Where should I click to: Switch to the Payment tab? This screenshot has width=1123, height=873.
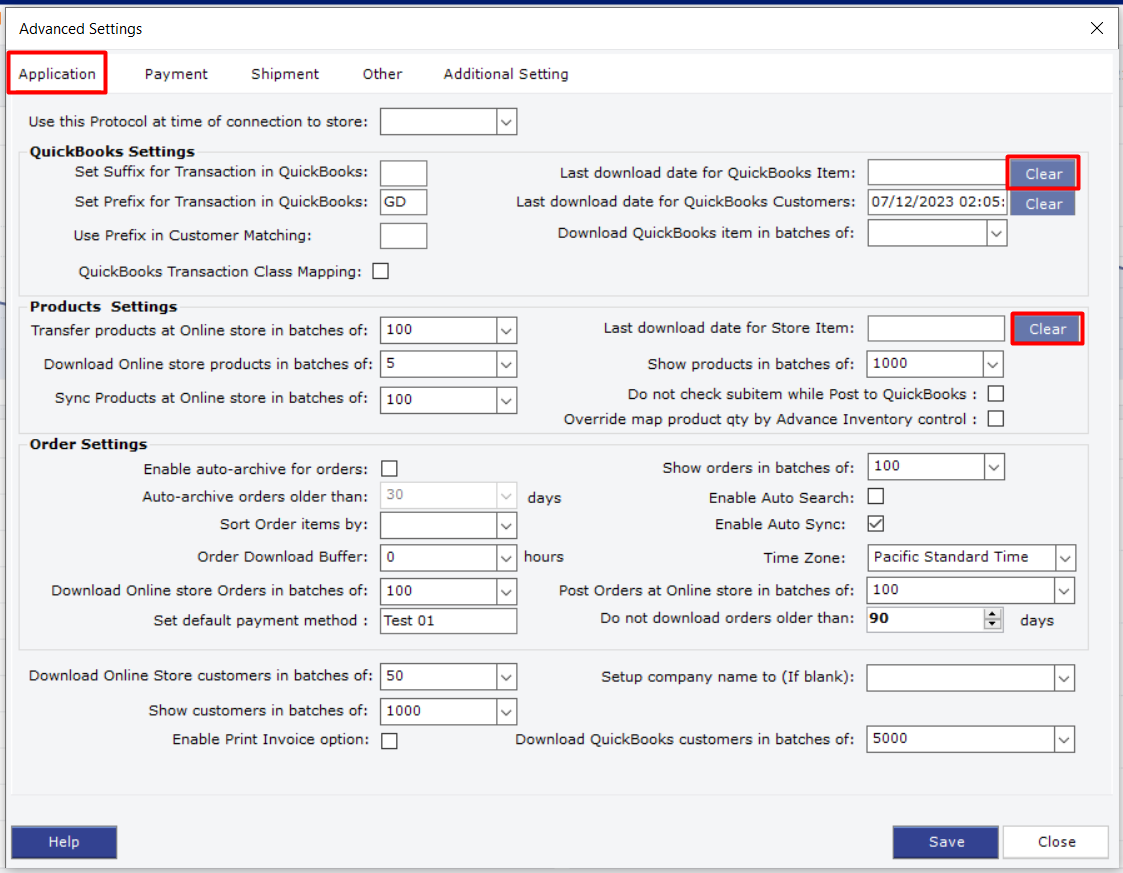click(176, 74)
